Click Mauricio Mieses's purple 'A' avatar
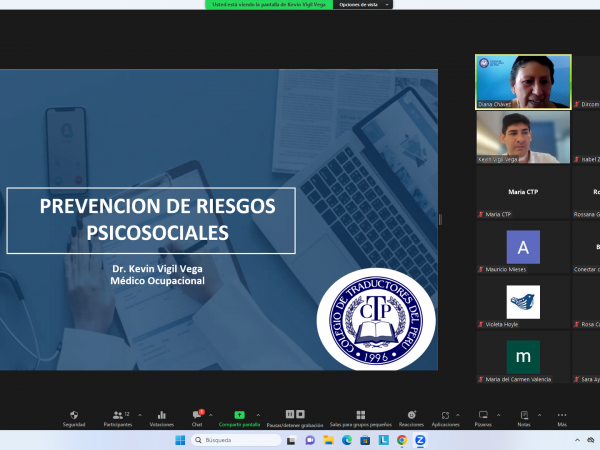The height and width of the screenshot is (450, 600). point(523,247)
